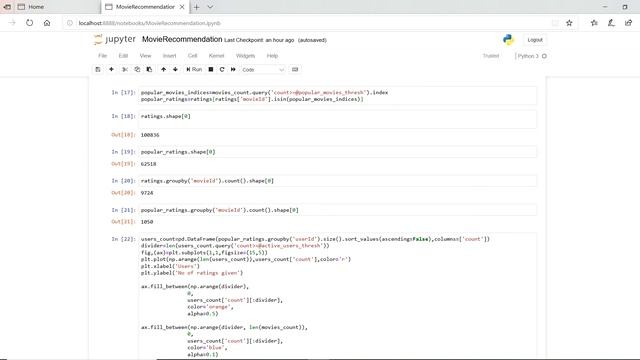Click output value 100836
Image resolution: width=640 pixels, height=360 pixels.
150,135
